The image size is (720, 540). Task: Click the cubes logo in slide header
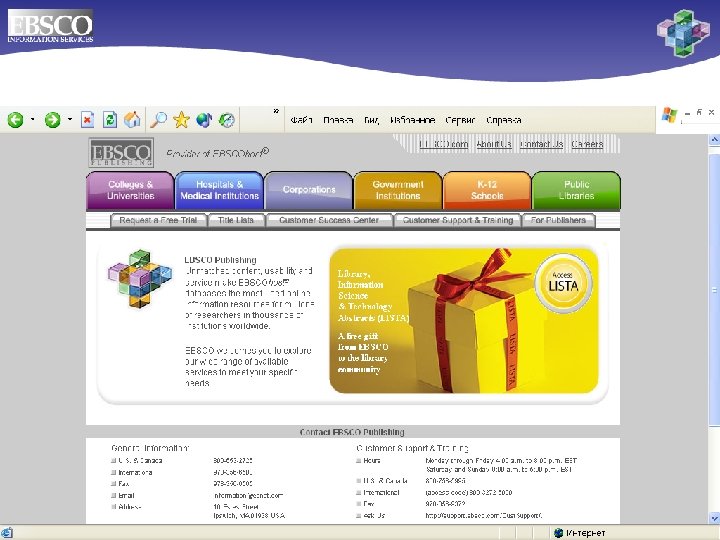683,33
